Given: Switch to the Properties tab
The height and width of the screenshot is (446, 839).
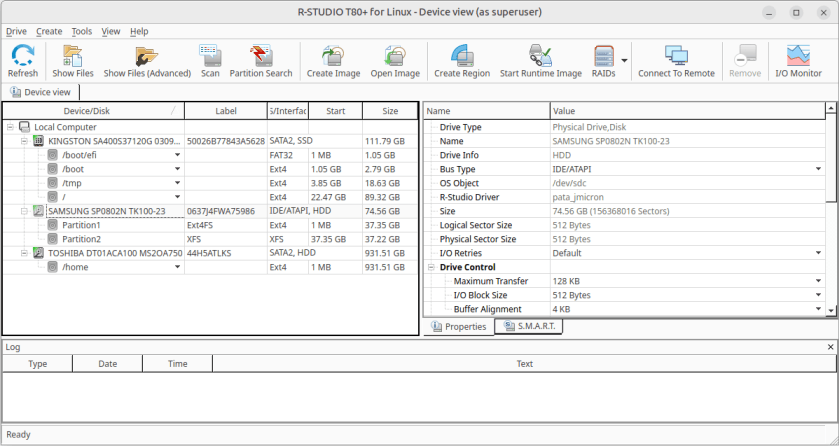Looking at the screenshot, I should pyautogui.click(x=459, y=327).
